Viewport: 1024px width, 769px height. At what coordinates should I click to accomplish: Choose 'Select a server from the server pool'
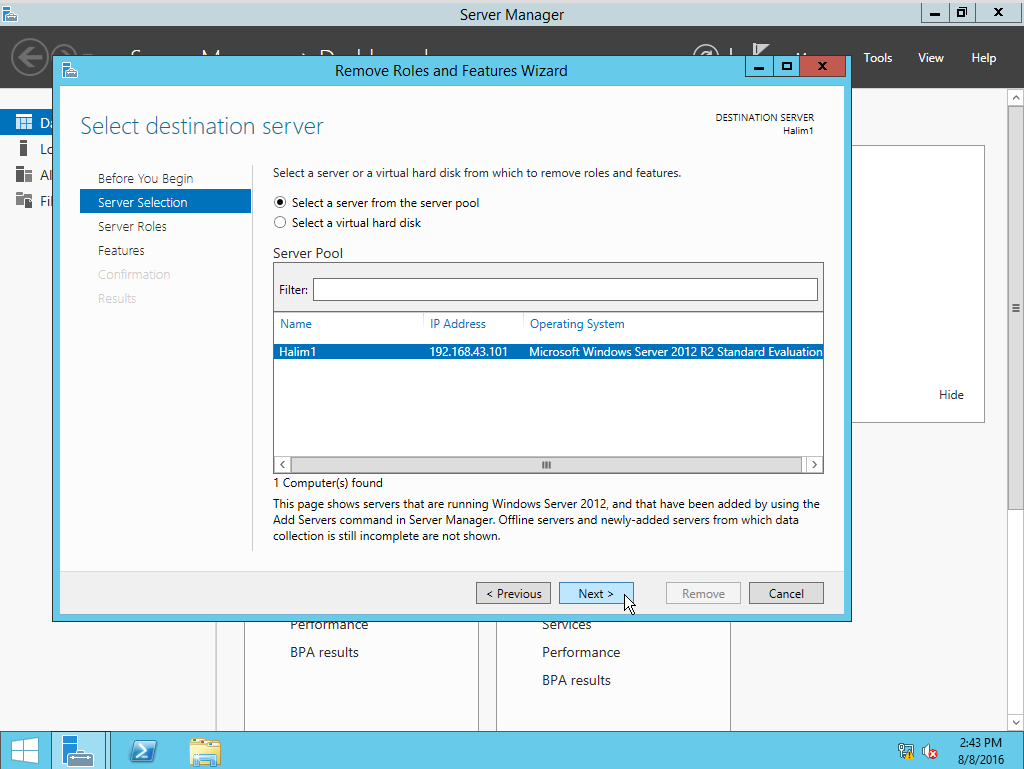pos(281,202)
